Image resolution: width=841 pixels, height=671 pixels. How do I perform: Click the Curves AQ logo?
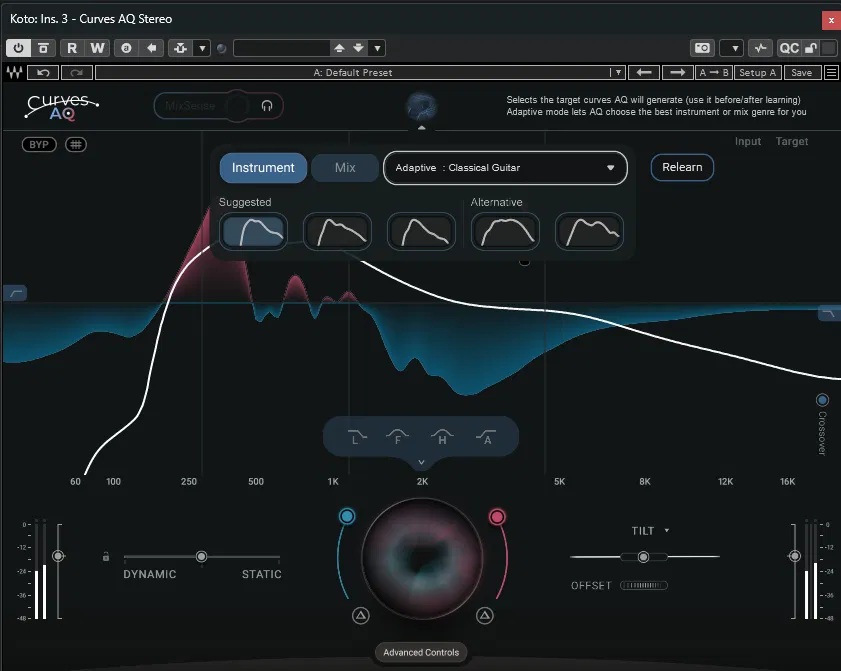point(62,106)
